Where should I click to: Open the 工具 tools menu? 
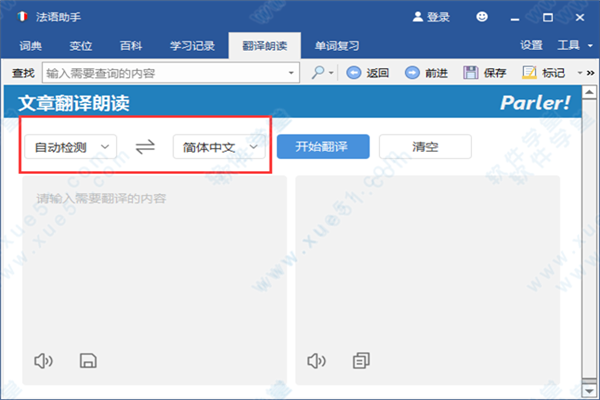point(574,46)
